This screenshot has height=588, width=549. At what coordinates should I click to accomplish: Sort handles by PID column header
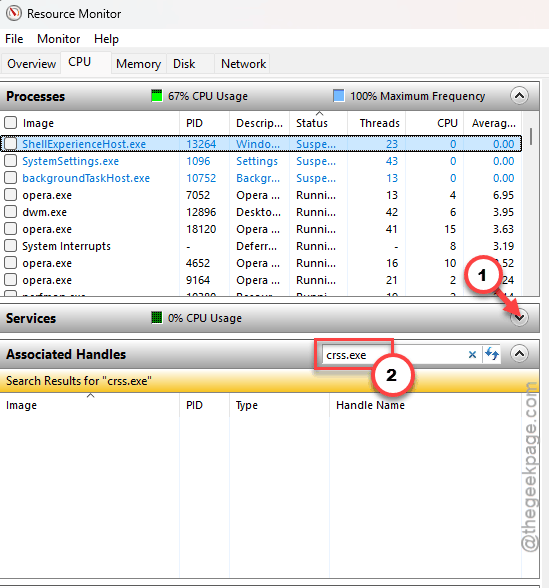pos(204,405)
